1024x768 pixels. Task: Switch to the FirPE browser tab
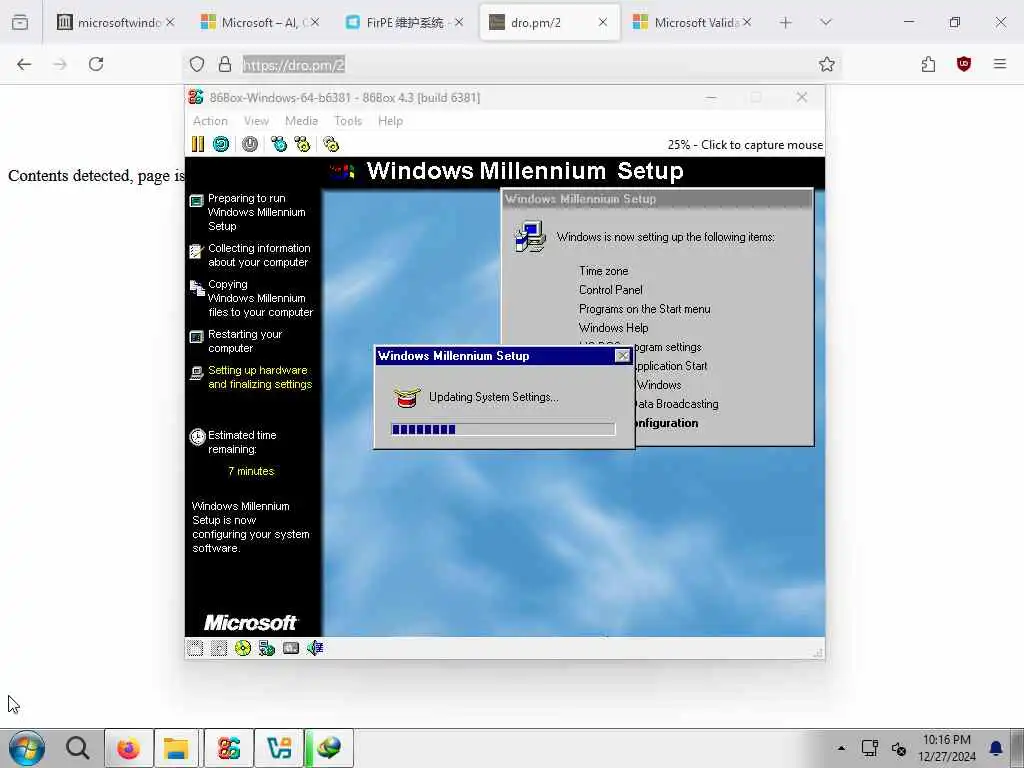(x=404, y=22)
